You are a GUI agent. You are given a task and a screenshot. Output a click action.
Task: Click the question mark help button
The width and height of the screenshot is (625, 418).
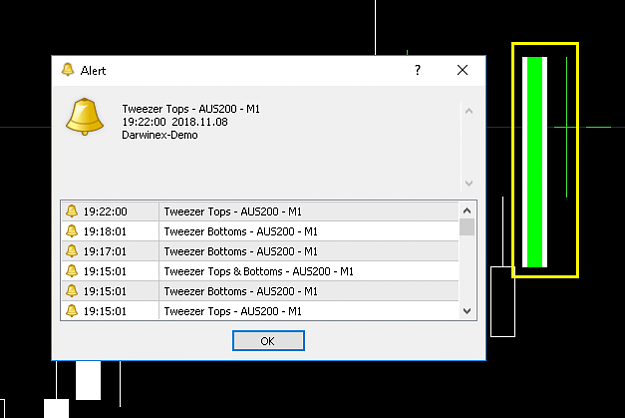point(417,70)
